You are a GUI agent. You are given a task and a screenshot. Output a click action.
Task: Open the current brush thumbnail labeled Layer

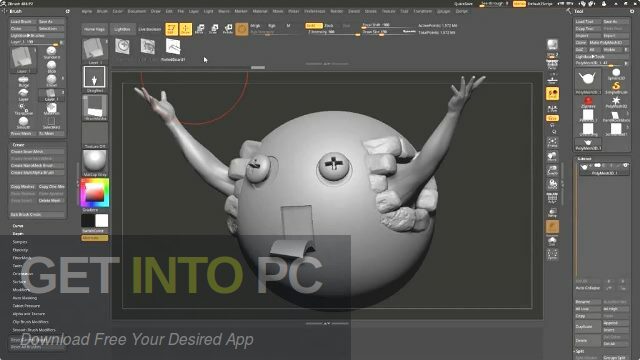click(95, 51)
